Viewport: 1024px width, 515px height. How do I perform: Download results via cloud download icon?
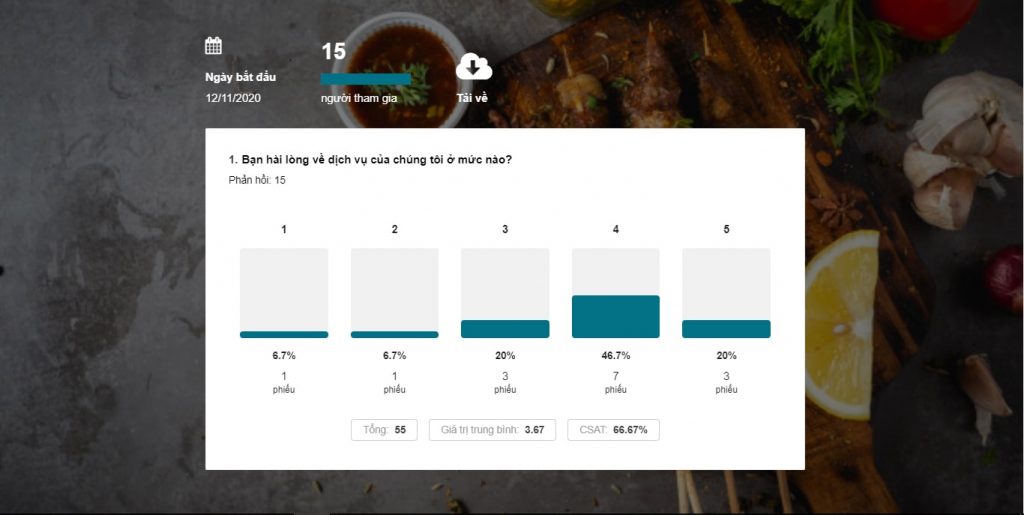pos(473,67)
